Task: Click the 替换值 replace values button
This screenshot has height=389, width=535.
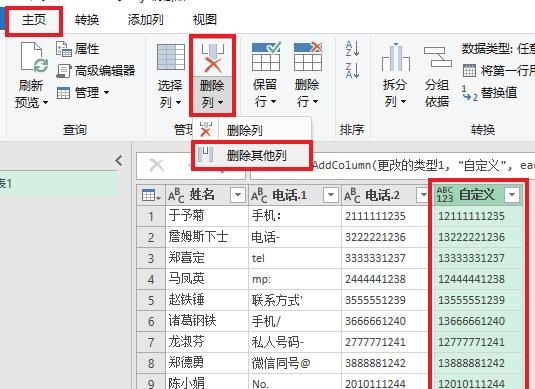Action: (490, 92)
